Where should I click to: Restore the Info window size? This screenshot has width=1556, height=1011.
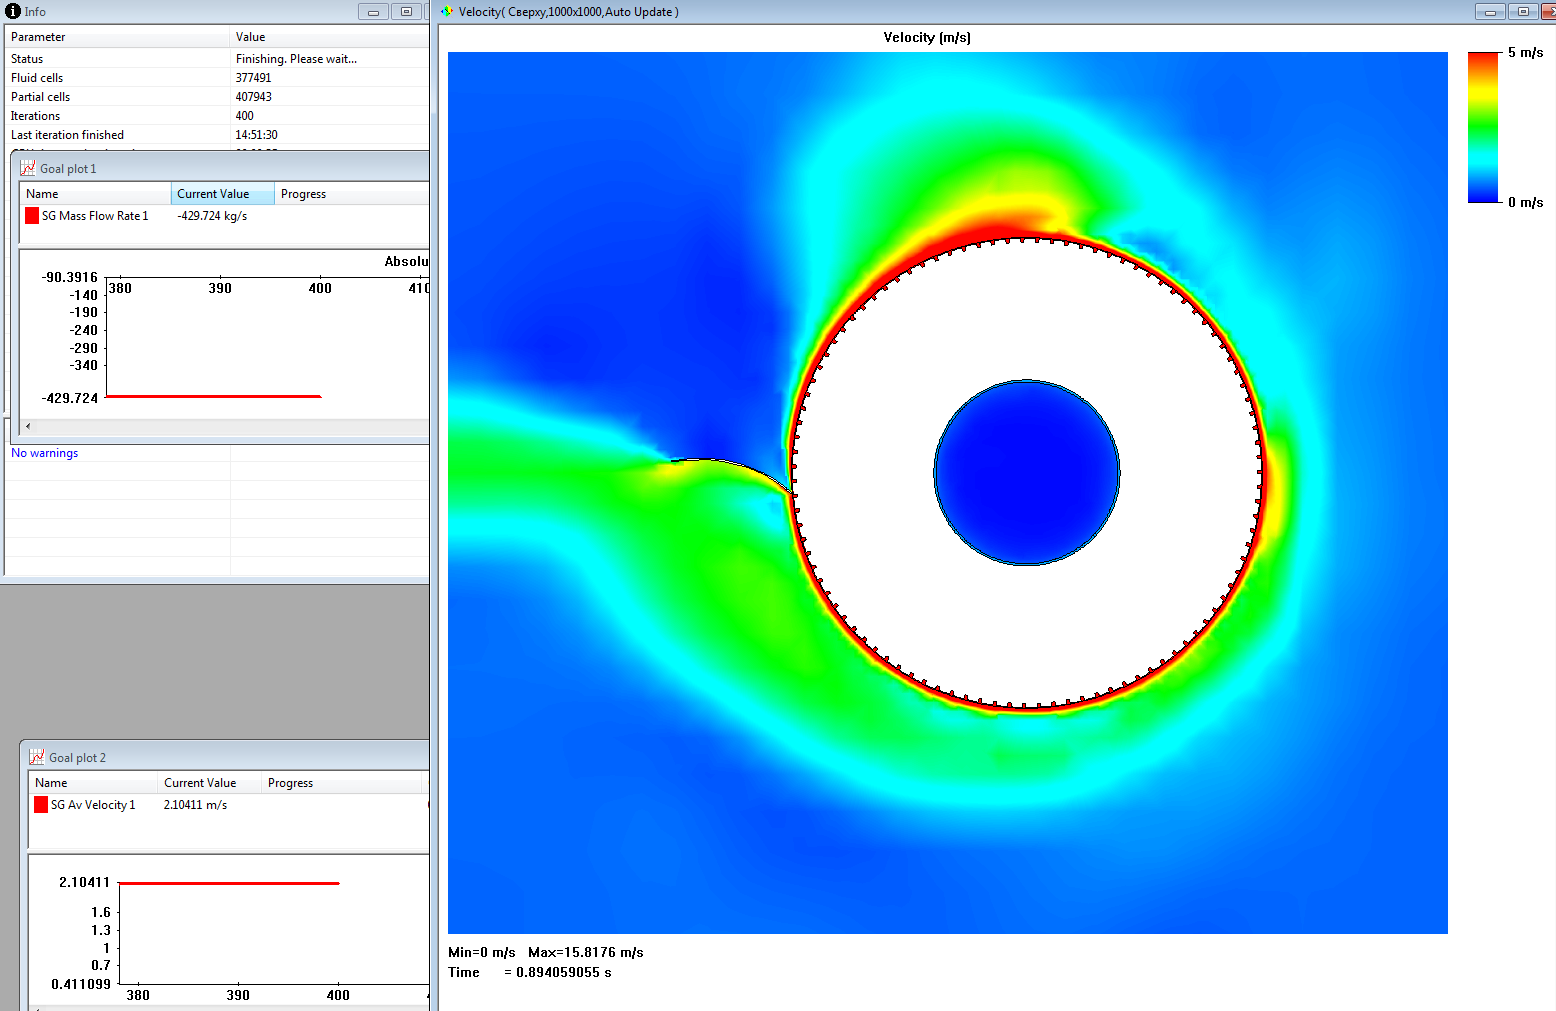tap(406, 12)
